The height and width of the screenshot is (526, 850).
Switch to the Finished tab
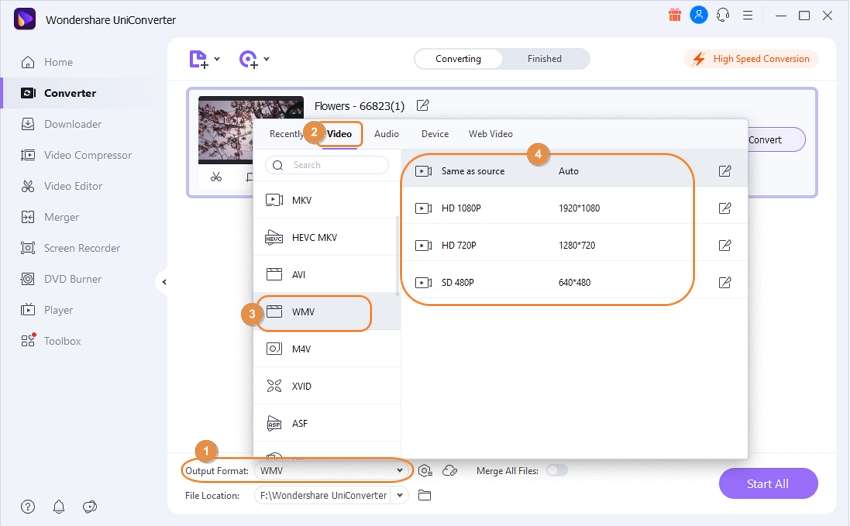coord(544,59)
